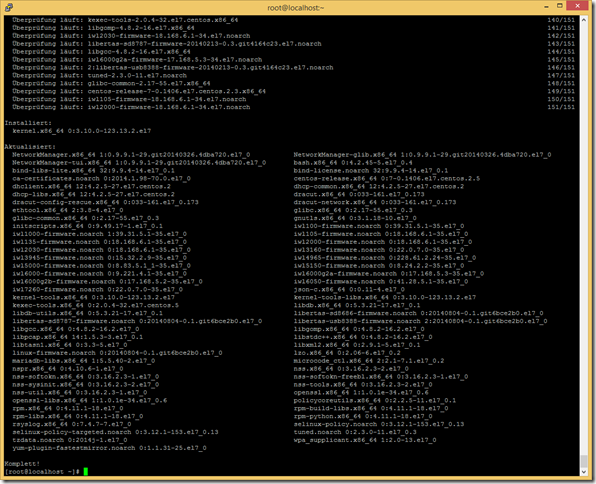
Task: Click the tuned.noarch updated entry
Action: click(x=355, y=432)
